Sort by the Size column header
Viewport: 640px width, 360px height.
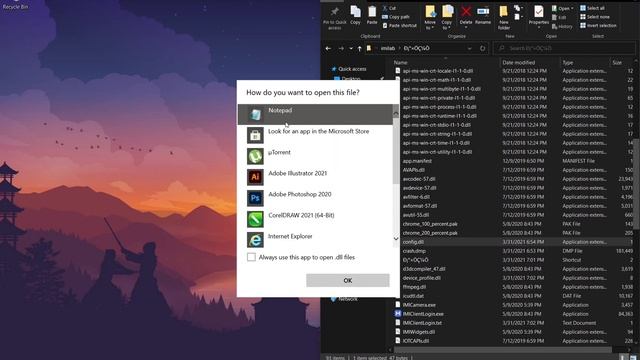622,62
